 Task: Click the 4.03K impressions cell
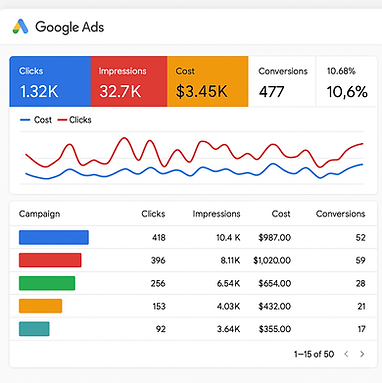click(x=229, y=306)
